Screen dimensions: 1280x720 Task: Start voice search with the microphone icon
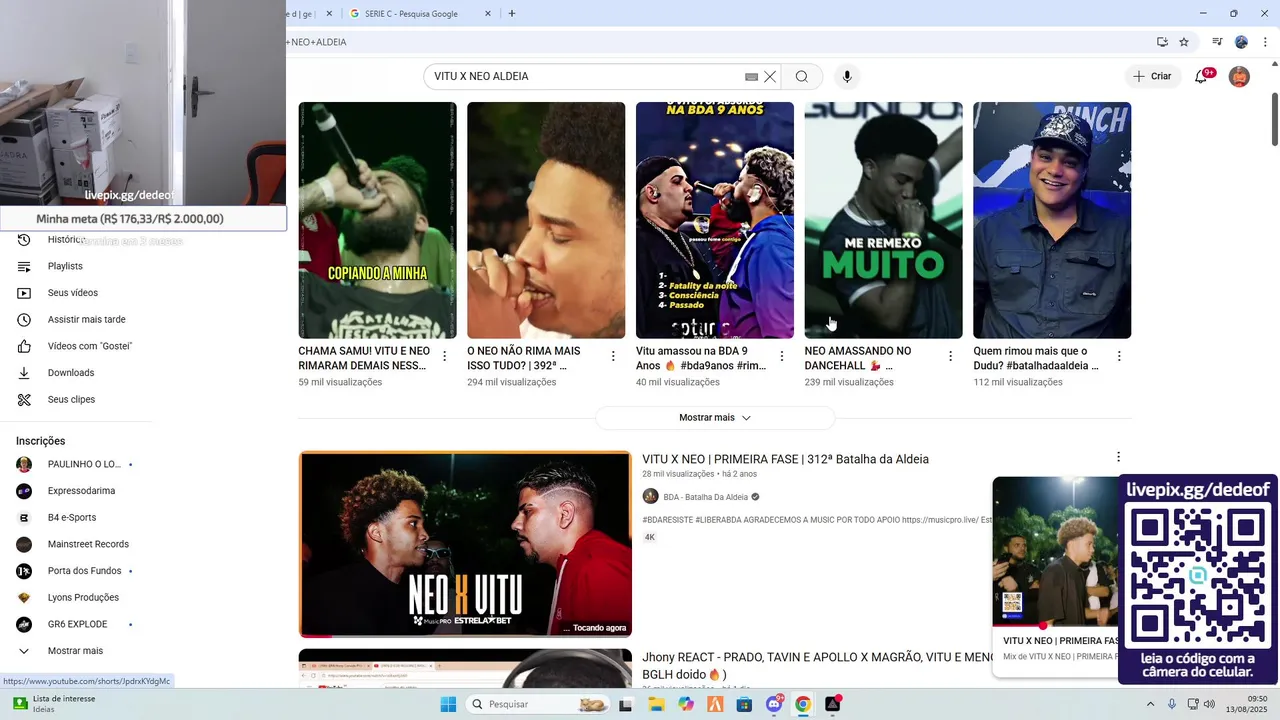pyautogui.click(x=847, y=77)
